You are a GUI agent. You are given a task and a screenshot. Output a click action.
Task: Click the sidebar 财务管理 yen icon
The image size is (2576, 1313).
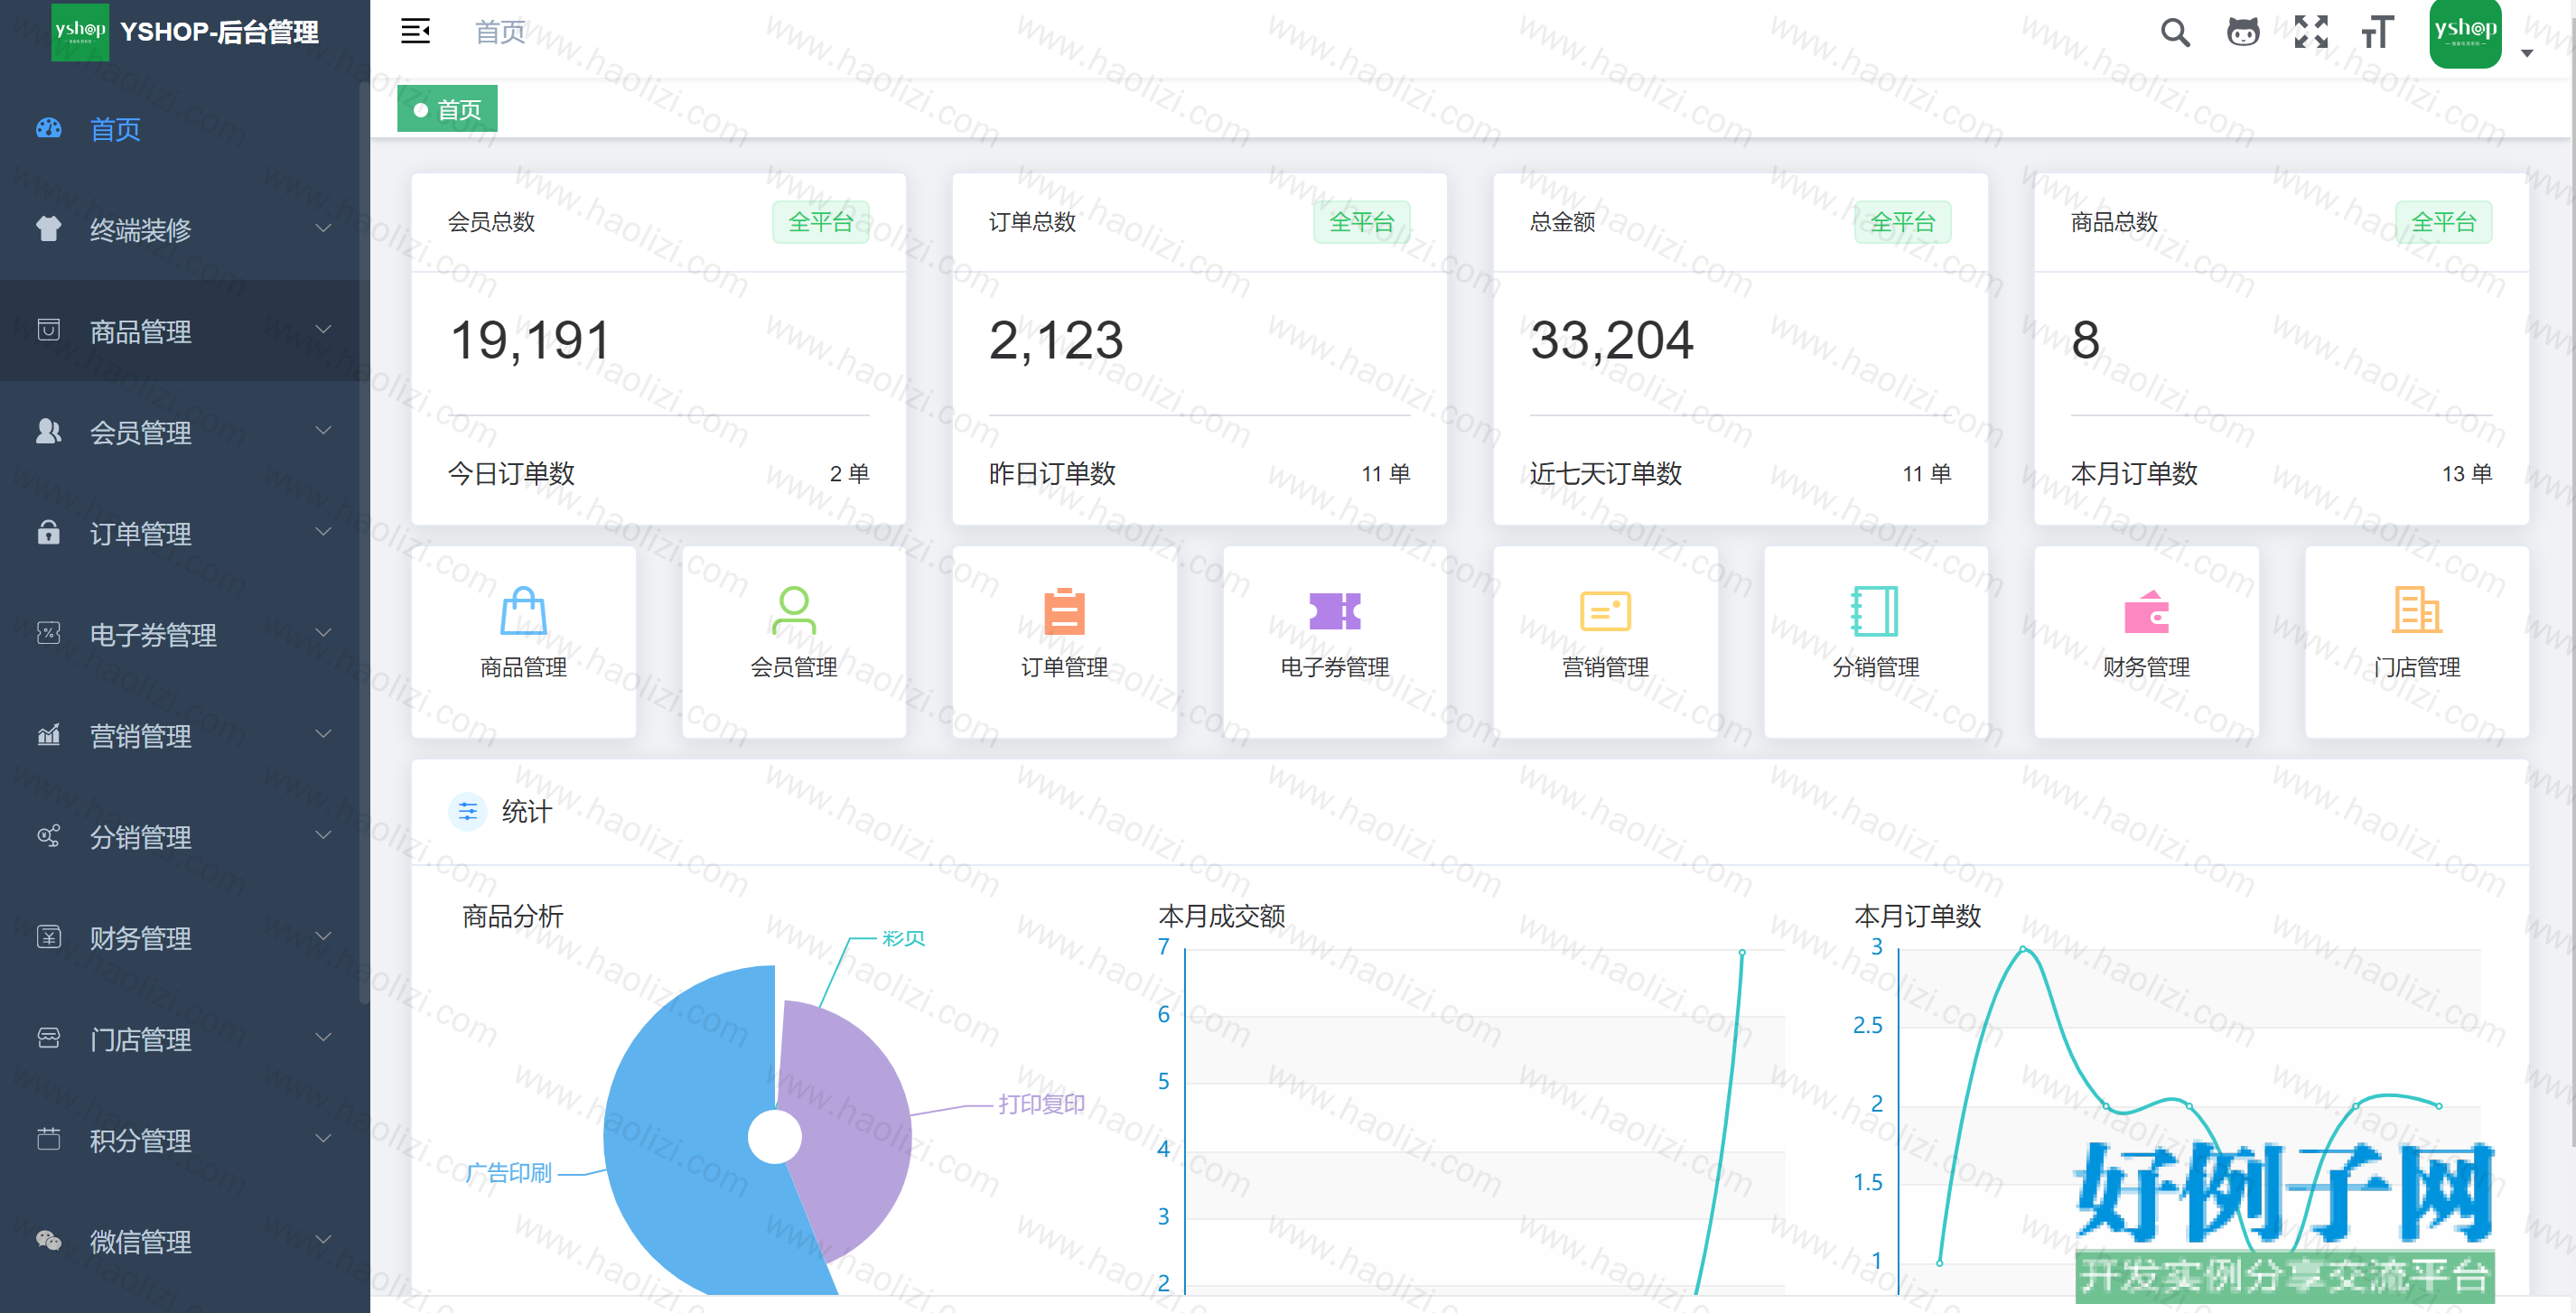point(49,937)
